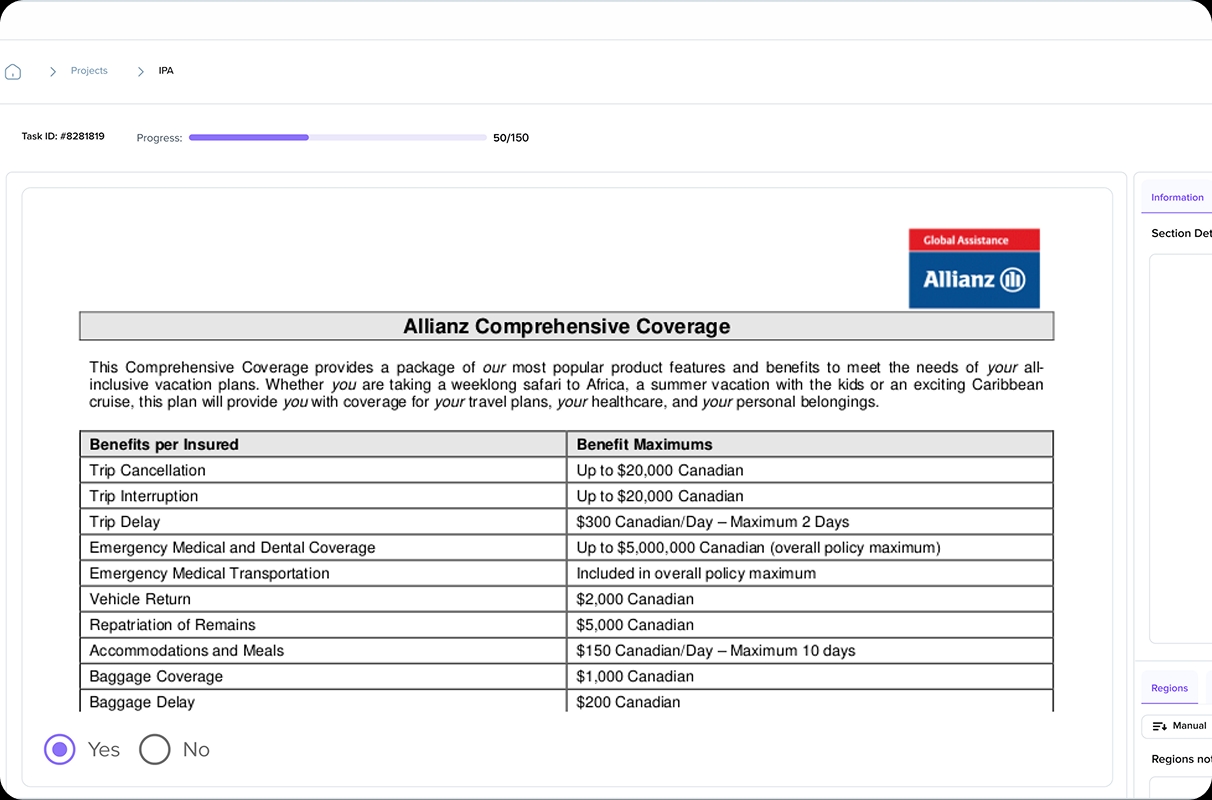Switch to the Information tab
This screenshot has width=1212, height=800.
1176,197
